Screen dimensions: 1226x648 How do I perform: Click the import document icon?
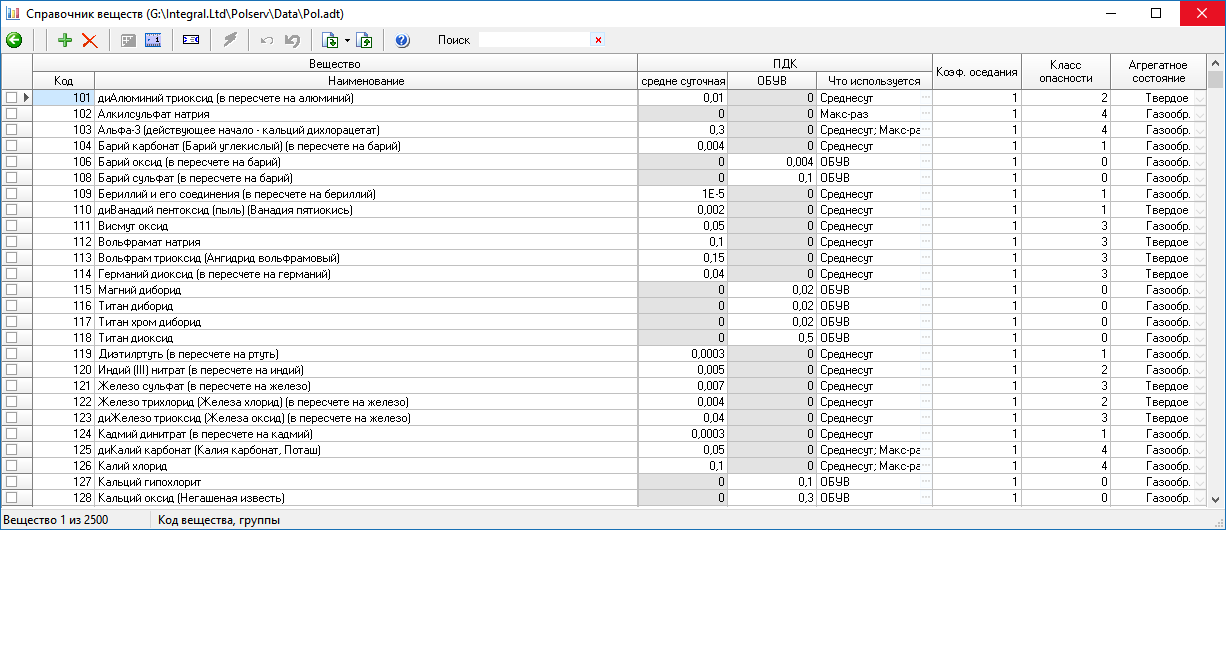pos(330,40)
